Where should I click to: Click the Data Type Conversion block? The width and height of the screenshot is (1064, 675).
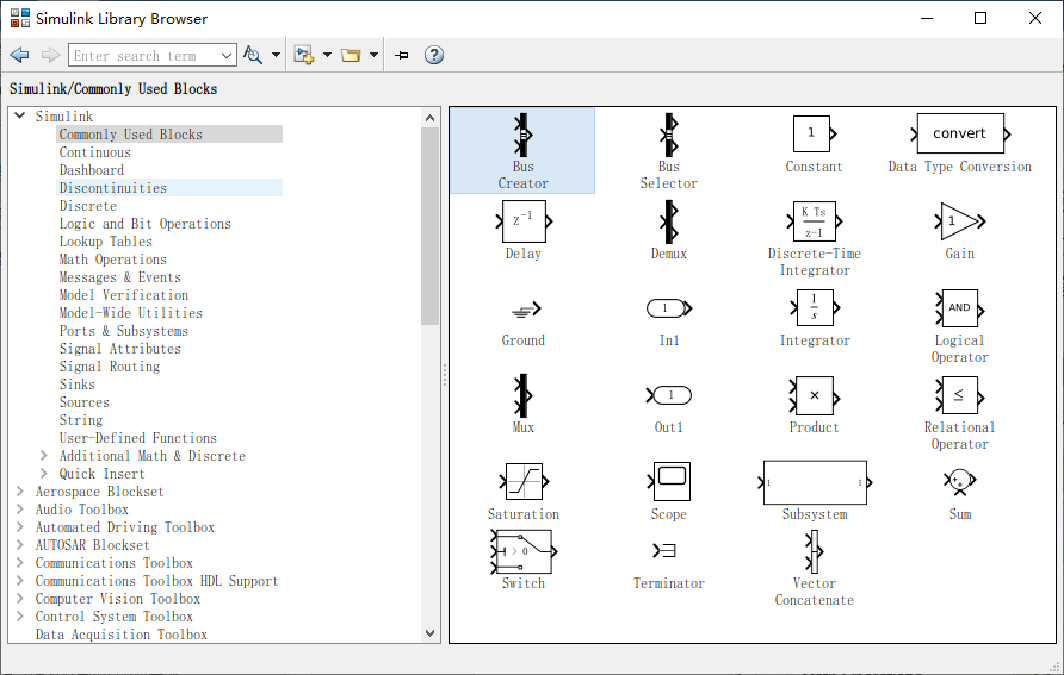(959, 134)
